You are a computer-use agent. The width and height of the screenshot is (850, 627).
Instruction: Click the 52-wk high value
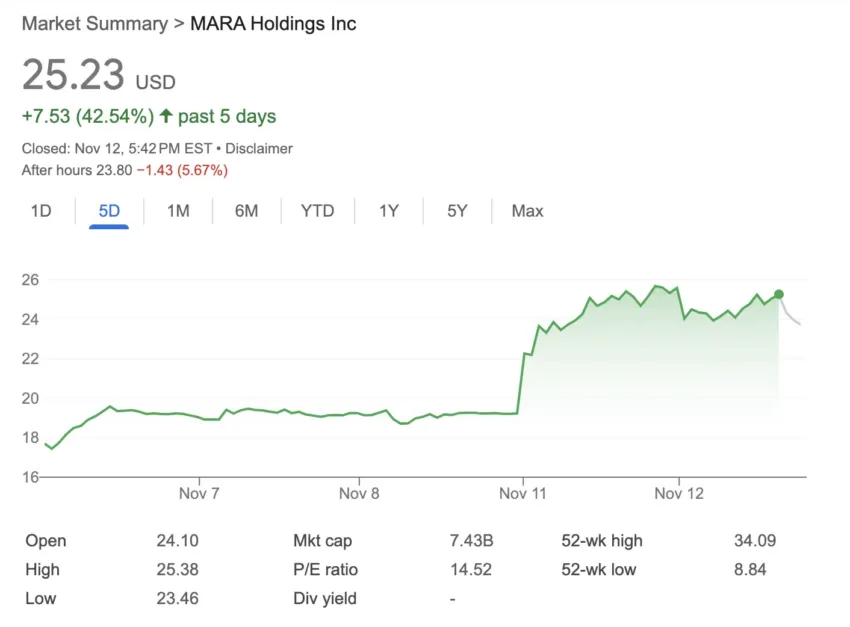tap(754, 541)
